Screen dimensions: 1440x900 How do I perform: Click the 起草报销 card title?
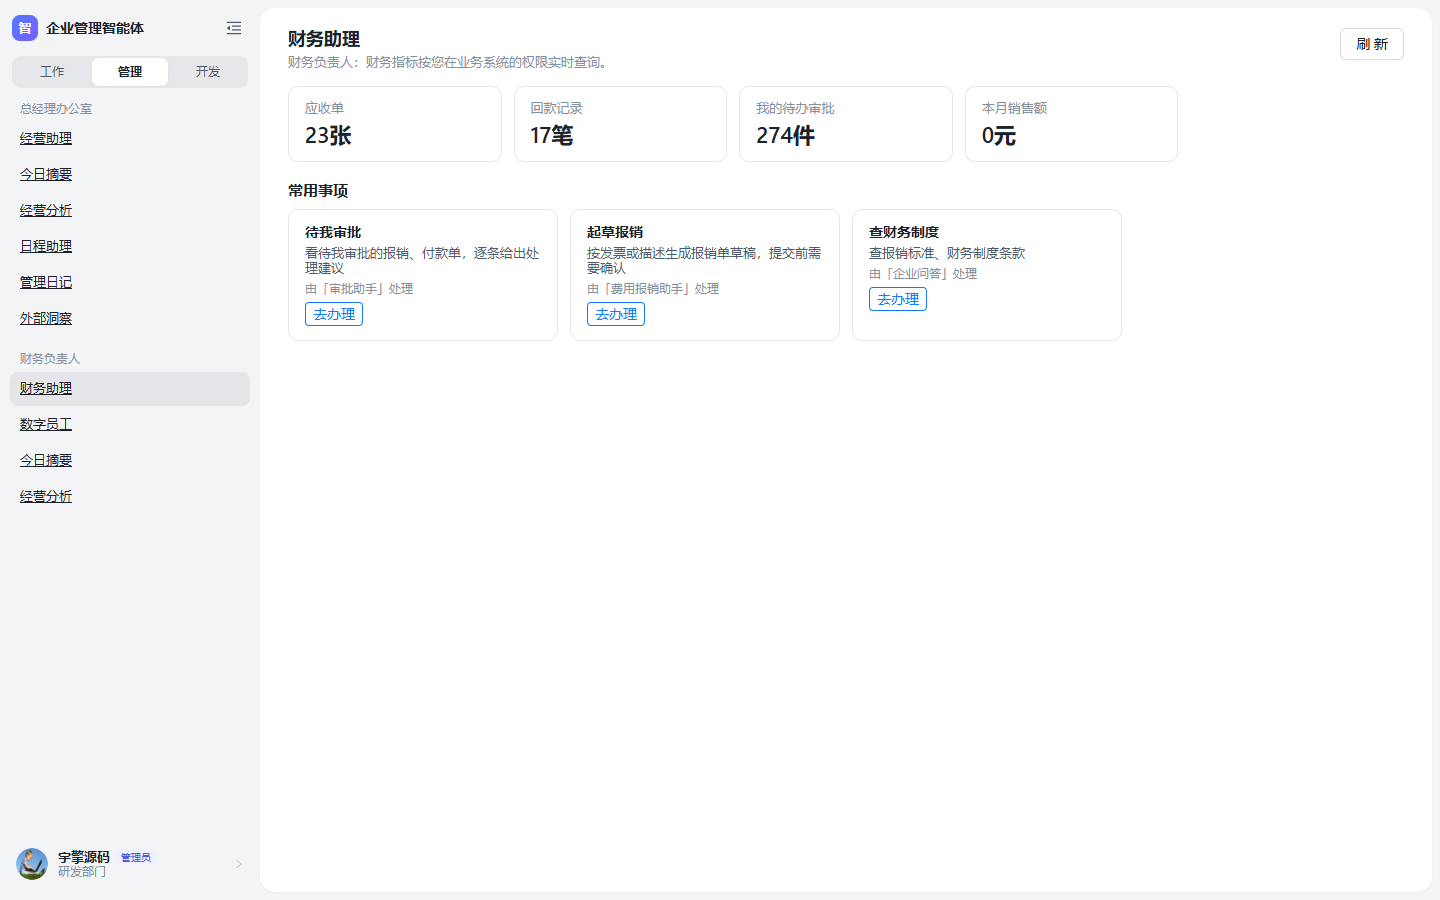615,232
